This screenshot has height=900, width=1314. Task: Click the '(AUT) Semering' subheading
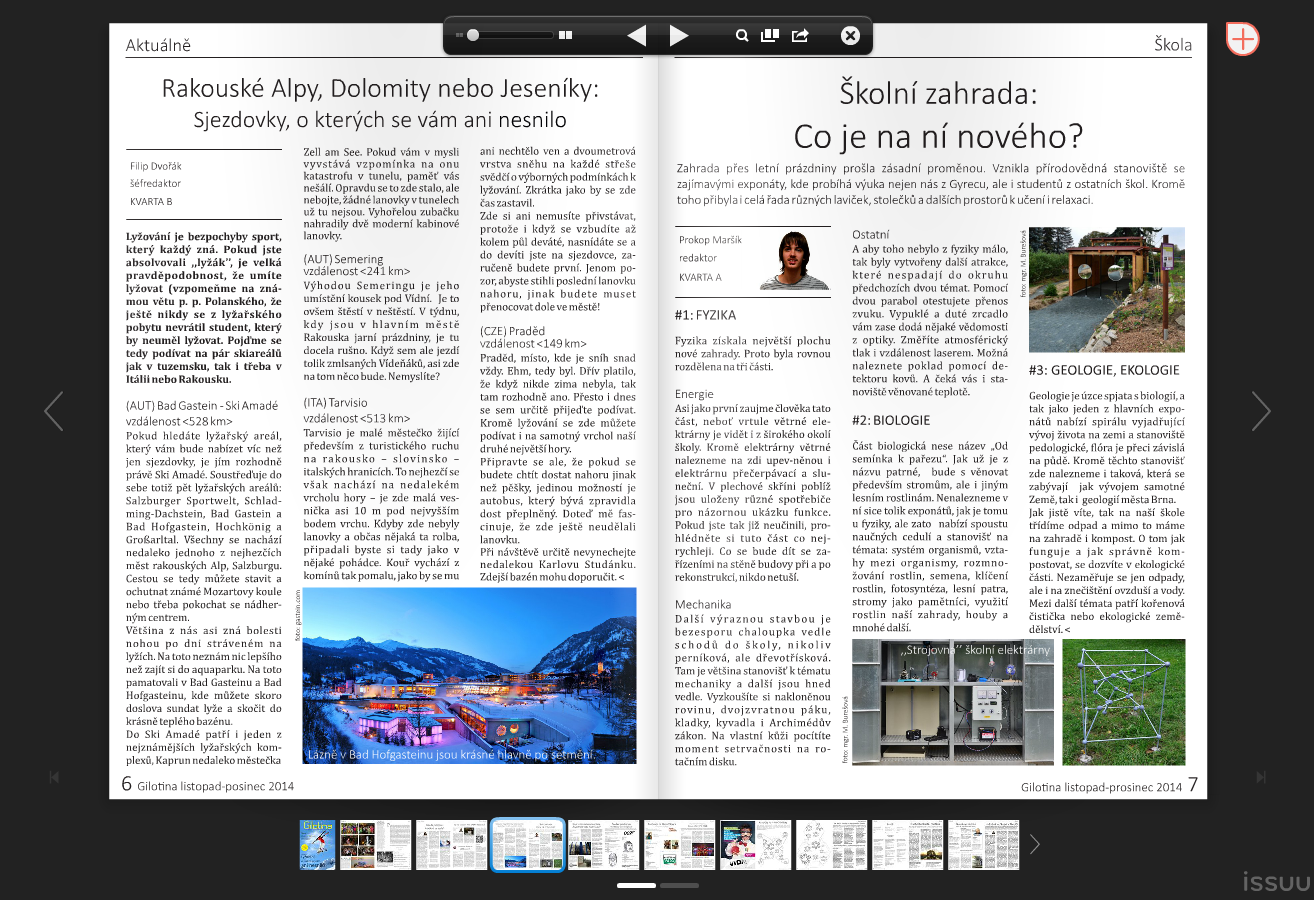coord(343,259)
